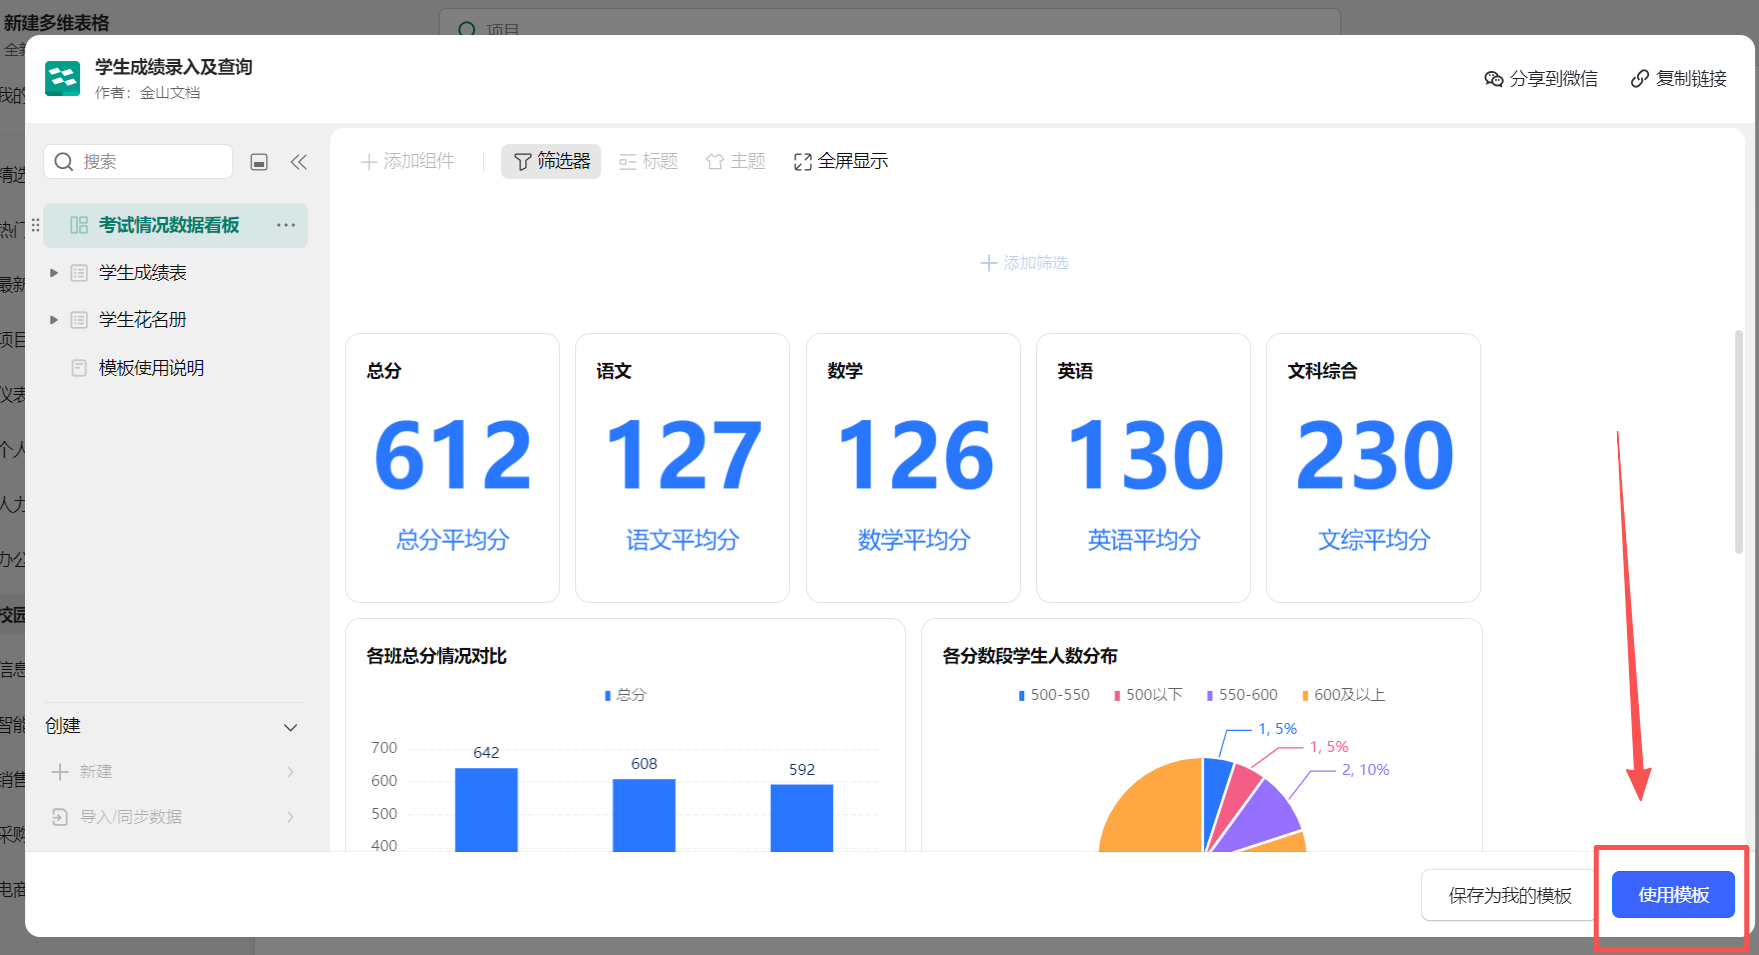Click the copy link chain icon
Viewport: 1759px width, 955px height.
coord(1639,79)
